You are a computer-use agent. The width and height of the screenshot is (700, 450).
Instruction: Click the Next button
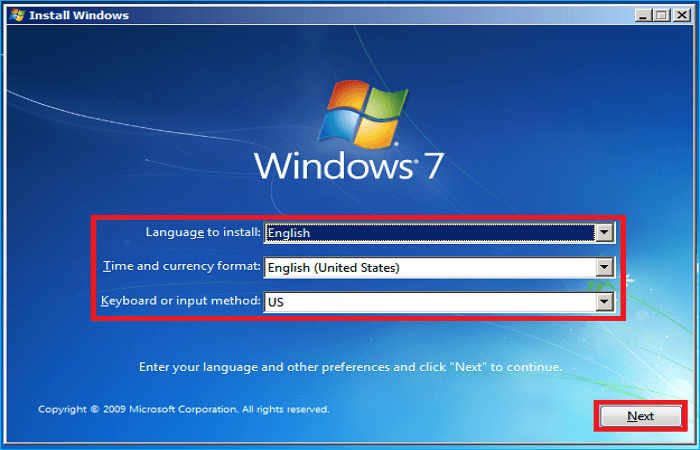point(640,416)
